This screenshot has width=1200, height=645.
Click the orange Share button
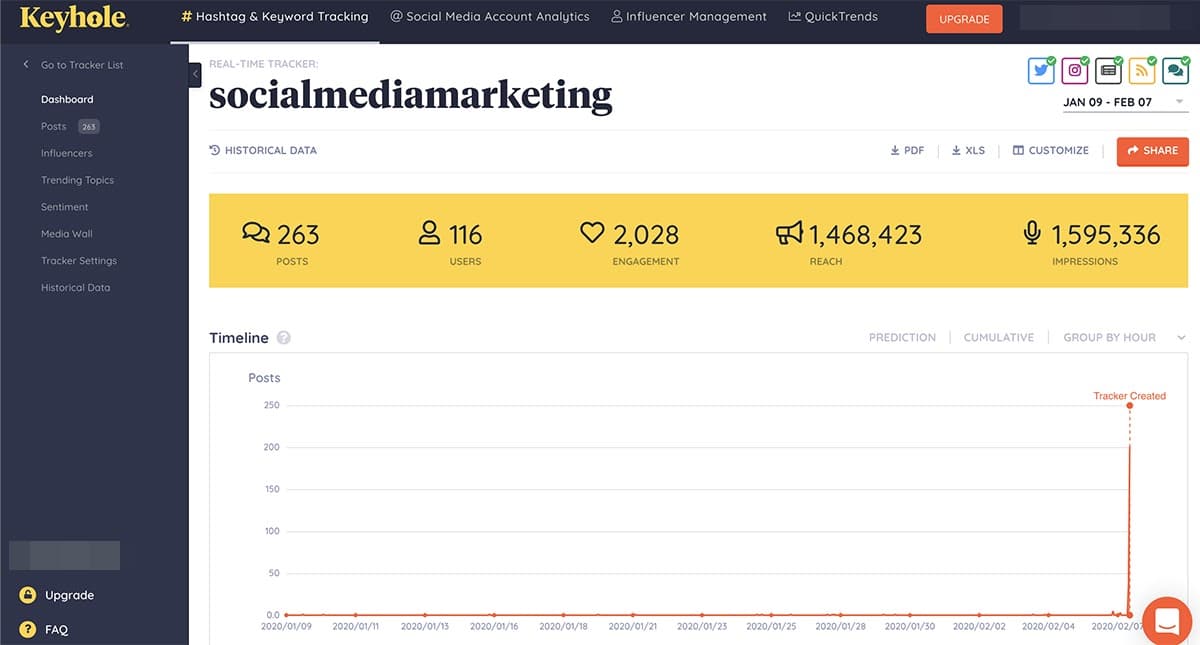point(1152,151)
